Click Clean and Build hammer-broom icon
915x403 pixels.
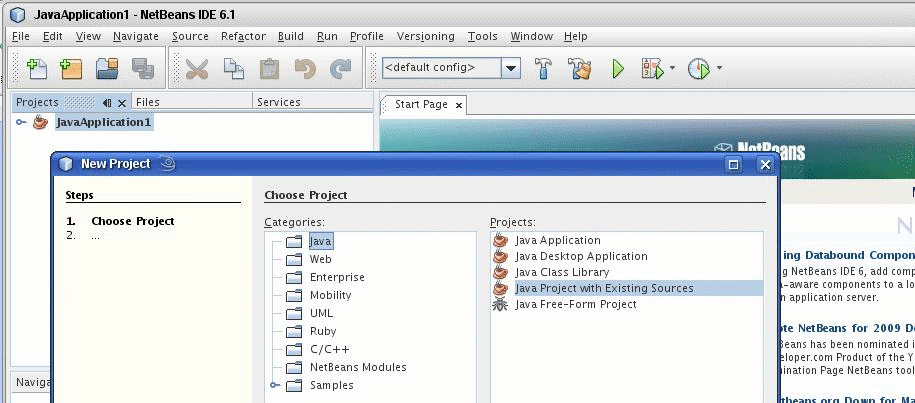click(x=580, y=69)
